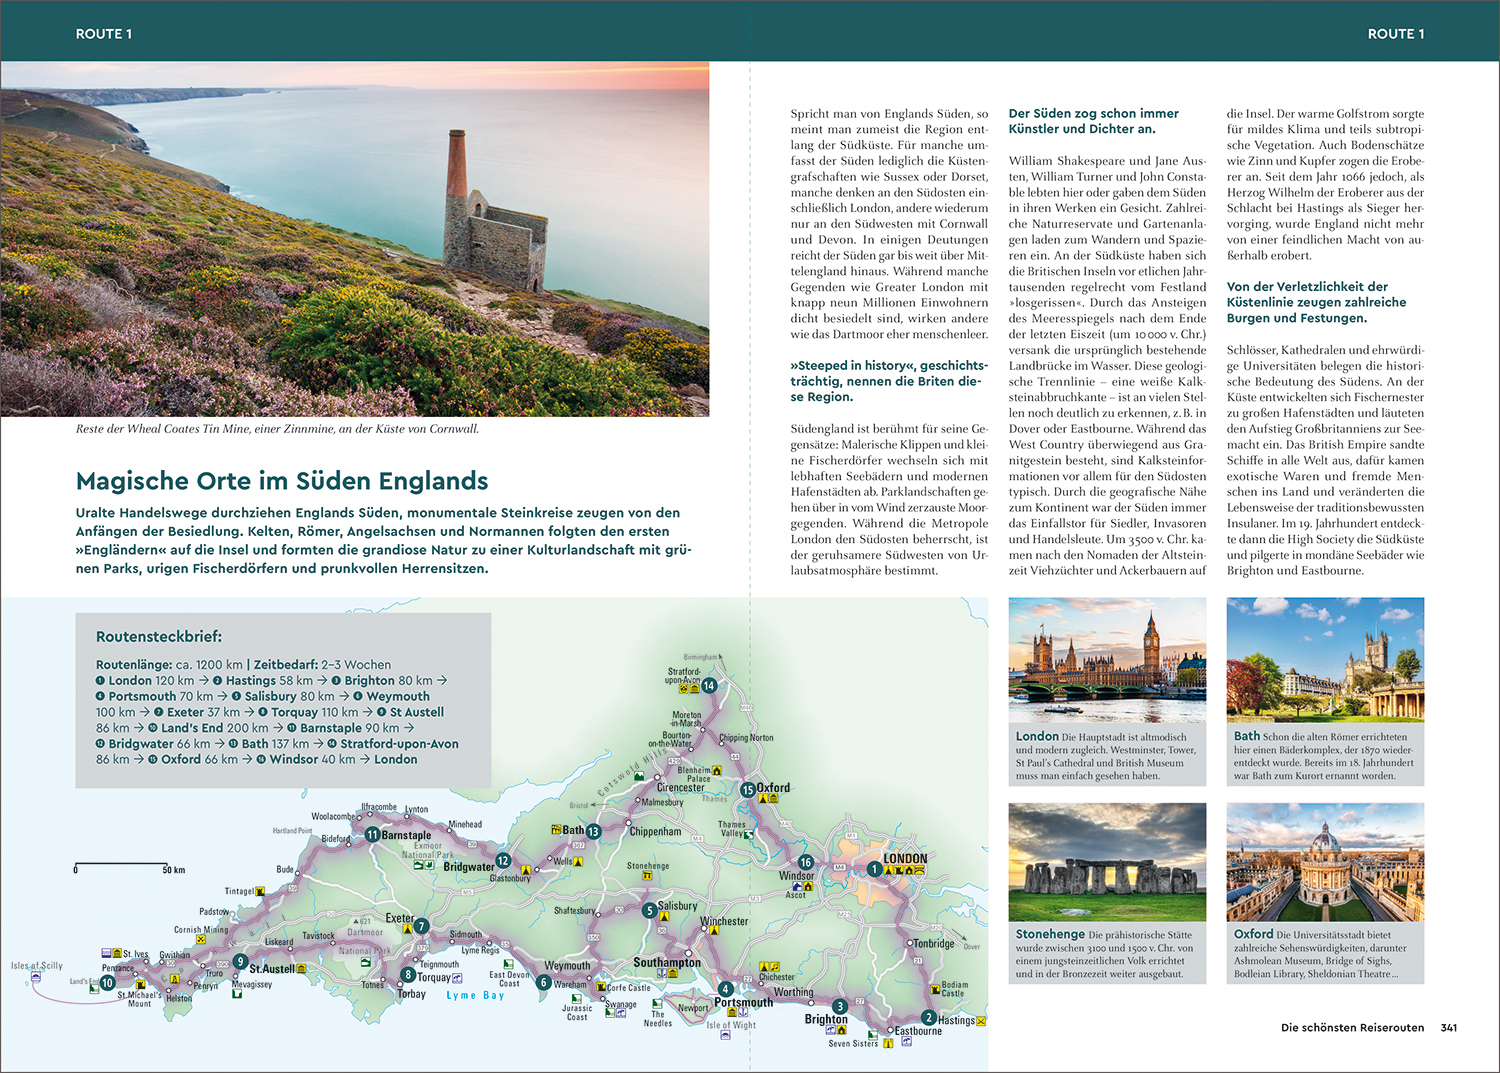
Task: Open the Stonehenge photo thumbnail
Action: 1107,862
